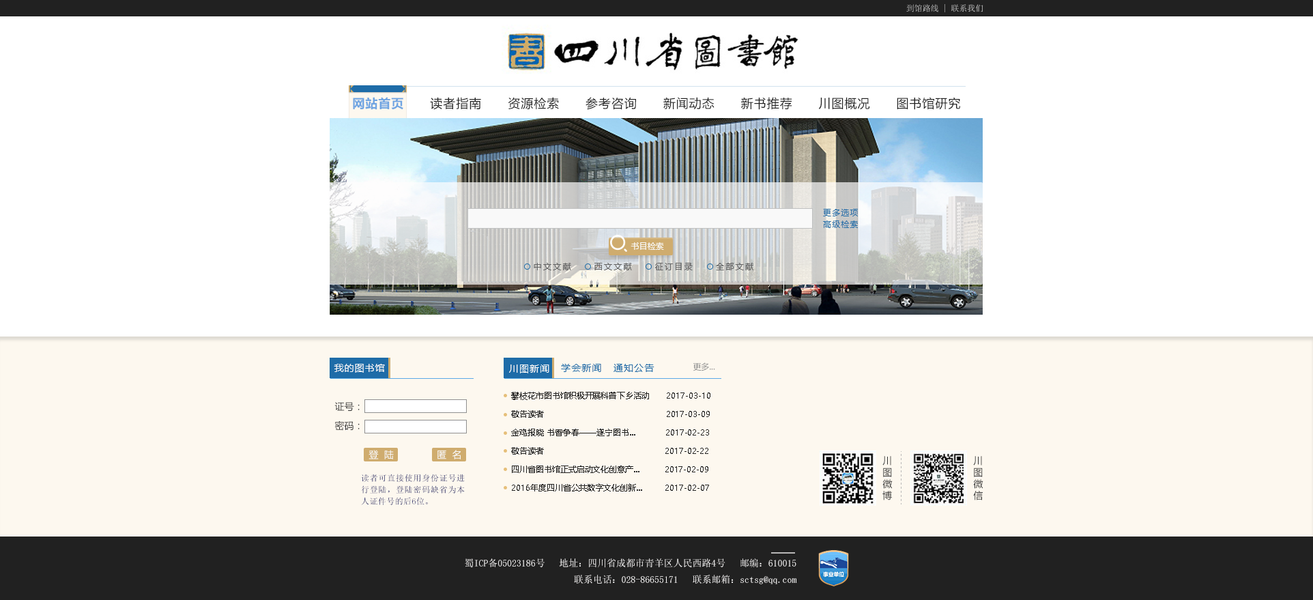Click the 我的图书馆 panel header
Image resolution: width=1313 pixels, height=600 pixels.
[359, 368]
